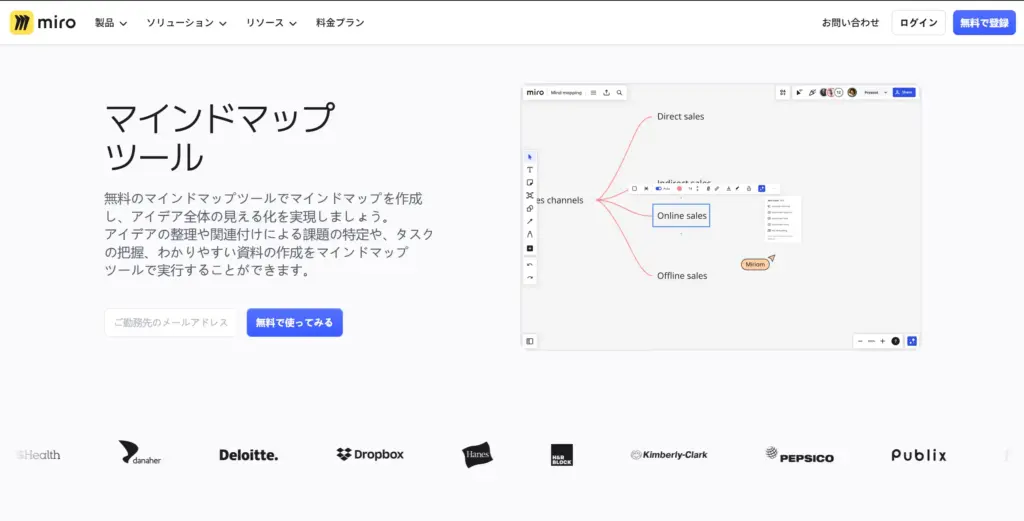1024x521 pixels.
Task: Click the Redo arrow in board toolbar
Action: click(x=530, y=277)
